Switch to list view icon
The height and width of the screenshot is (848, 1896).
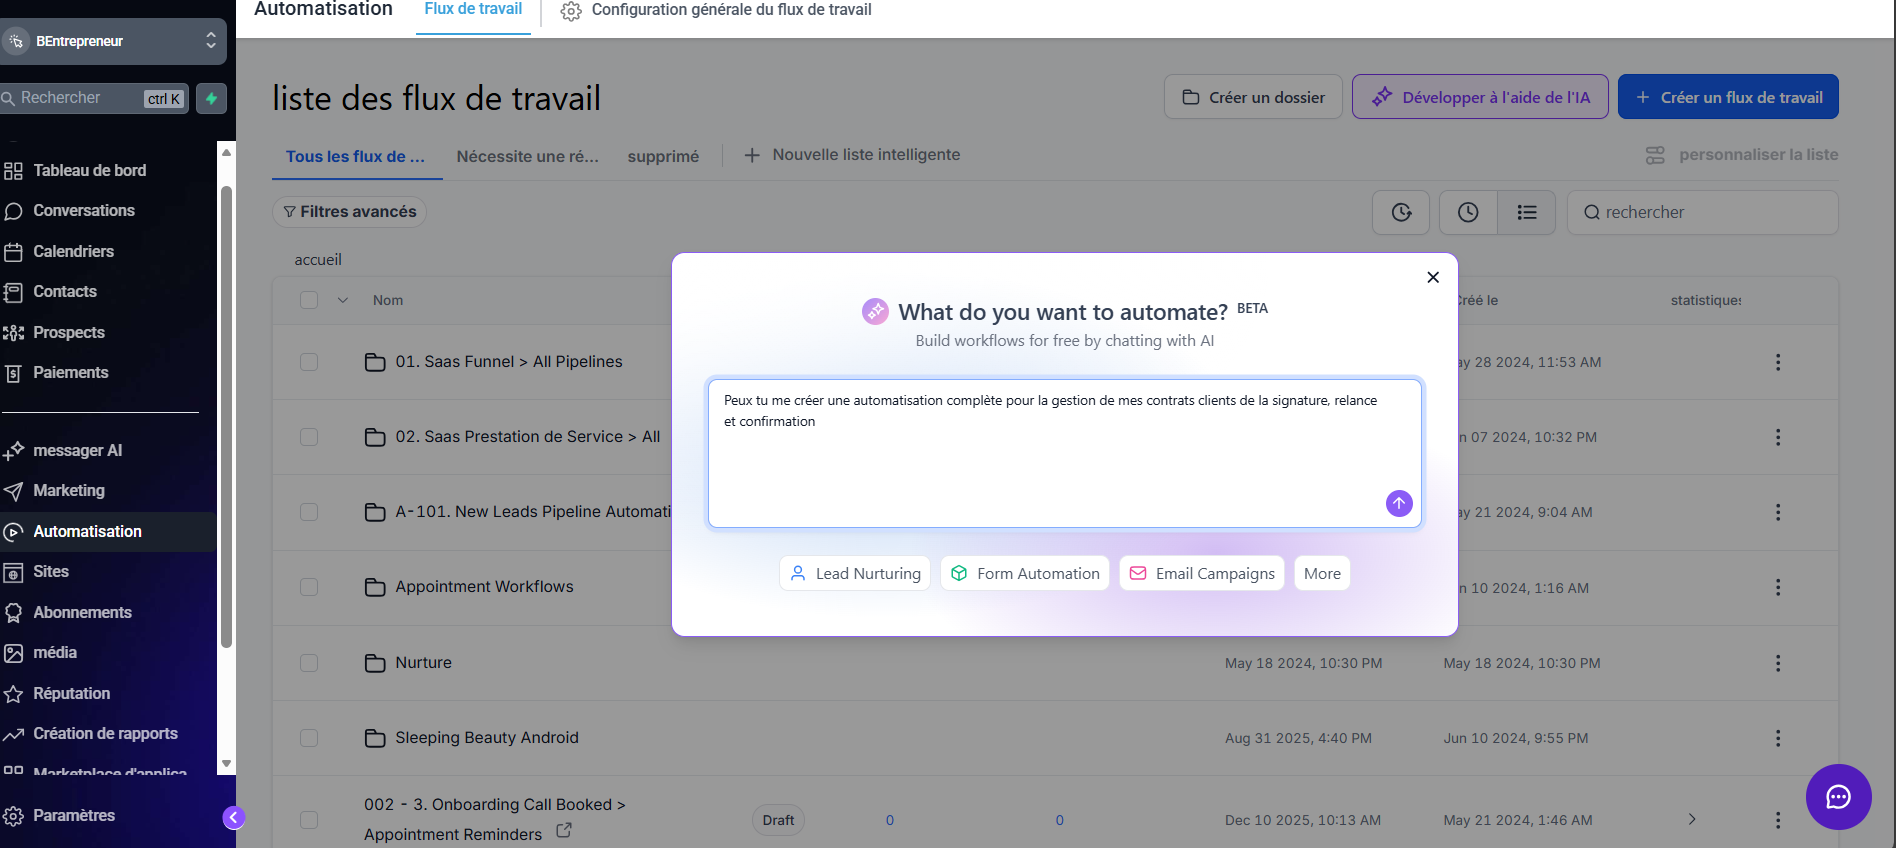(x=1526, y=212)
